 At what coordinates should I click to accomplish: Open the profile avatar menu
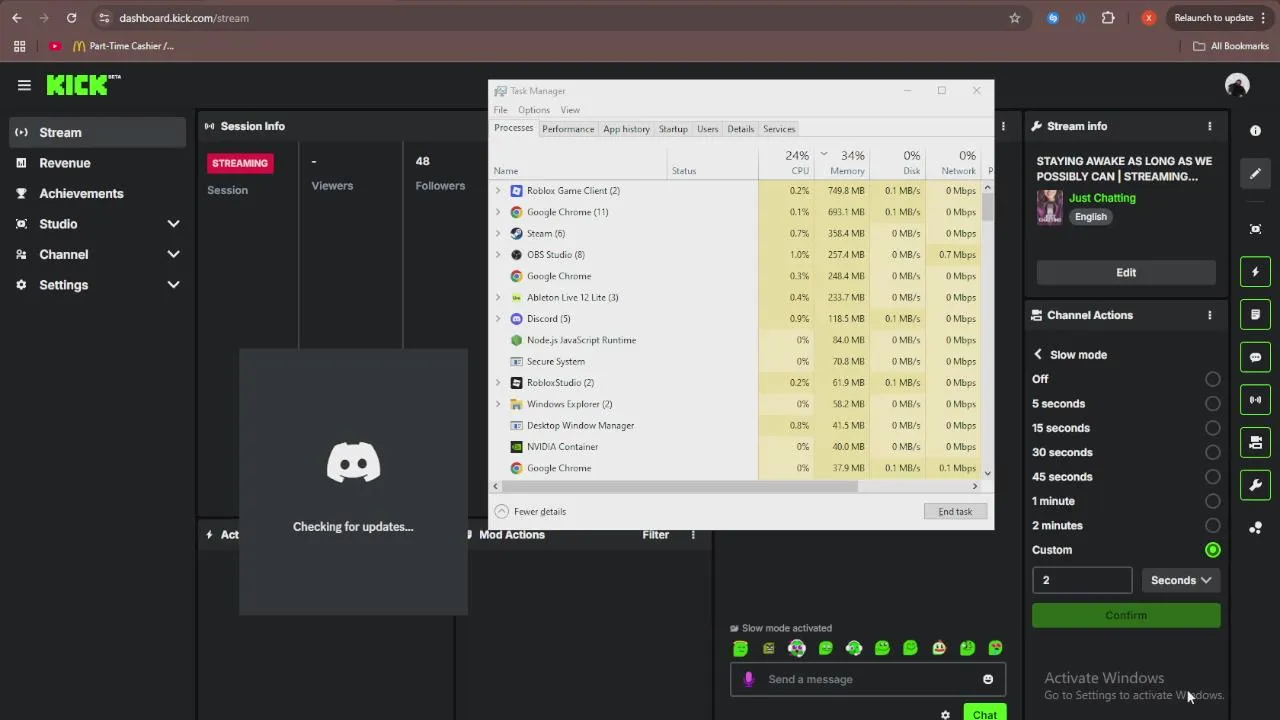point(1237,85)
